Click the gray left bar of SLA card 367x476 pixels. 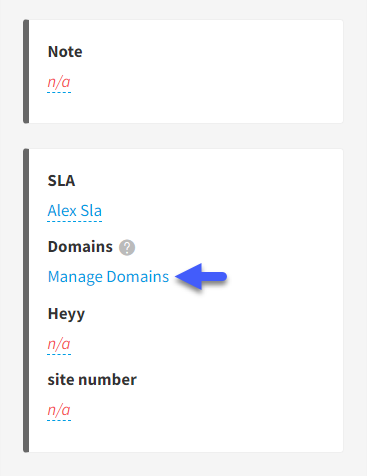(x=26, y=301)
